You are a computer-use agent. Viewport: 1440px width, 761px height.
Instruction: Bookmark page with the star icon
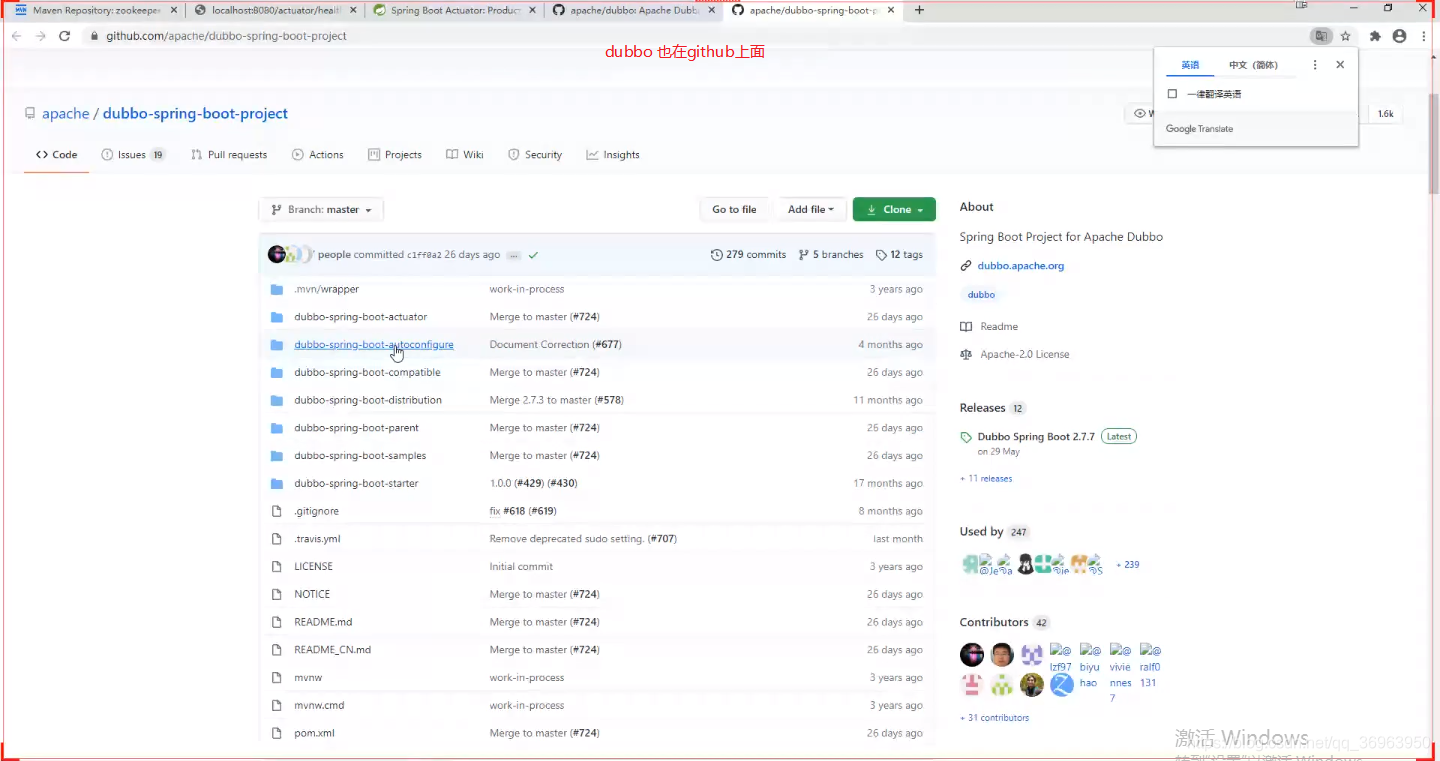[1346, 36]
